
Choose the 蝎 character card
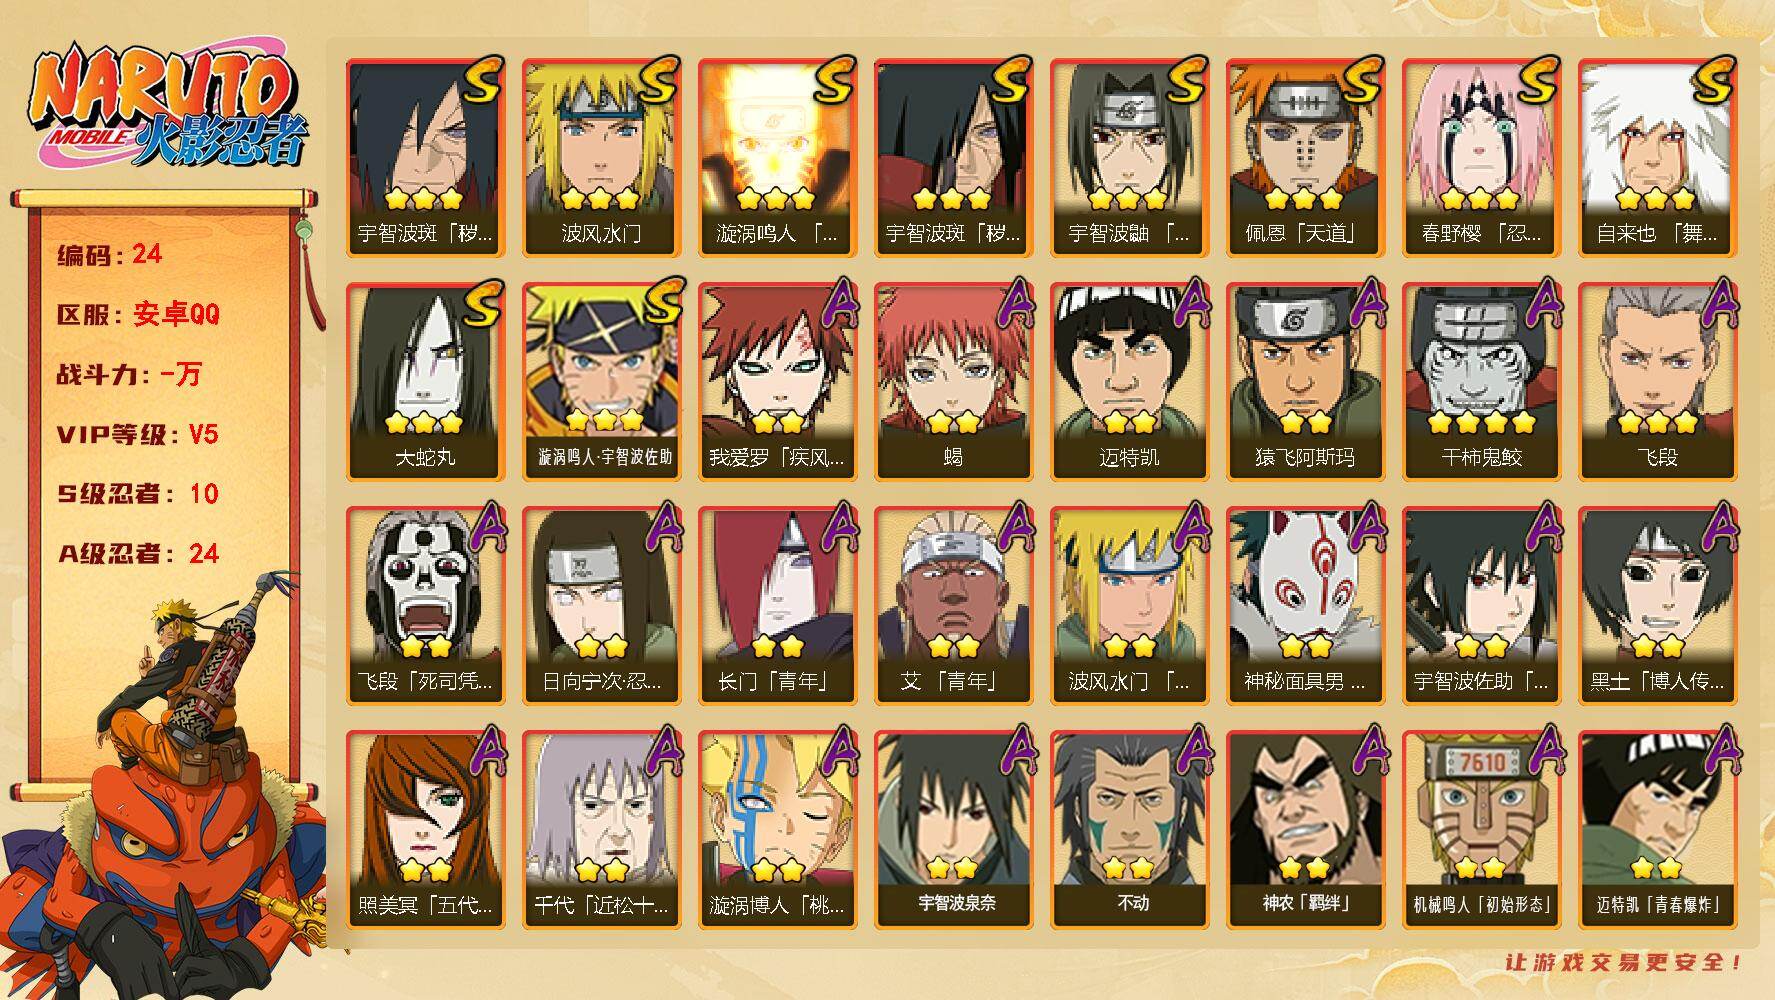(x=953, y=382)
